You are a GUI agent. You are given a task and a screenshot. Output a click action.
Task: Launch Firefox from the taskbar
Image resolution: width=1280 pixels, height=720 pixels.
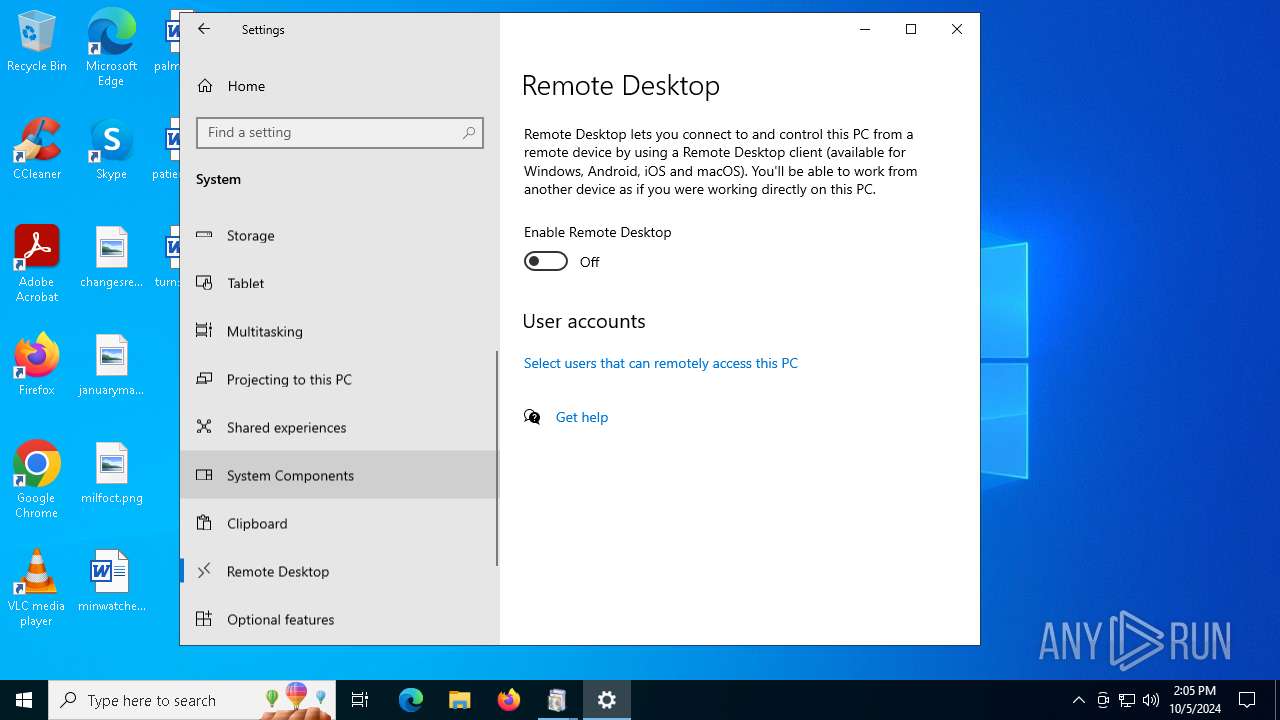(508, 700)
